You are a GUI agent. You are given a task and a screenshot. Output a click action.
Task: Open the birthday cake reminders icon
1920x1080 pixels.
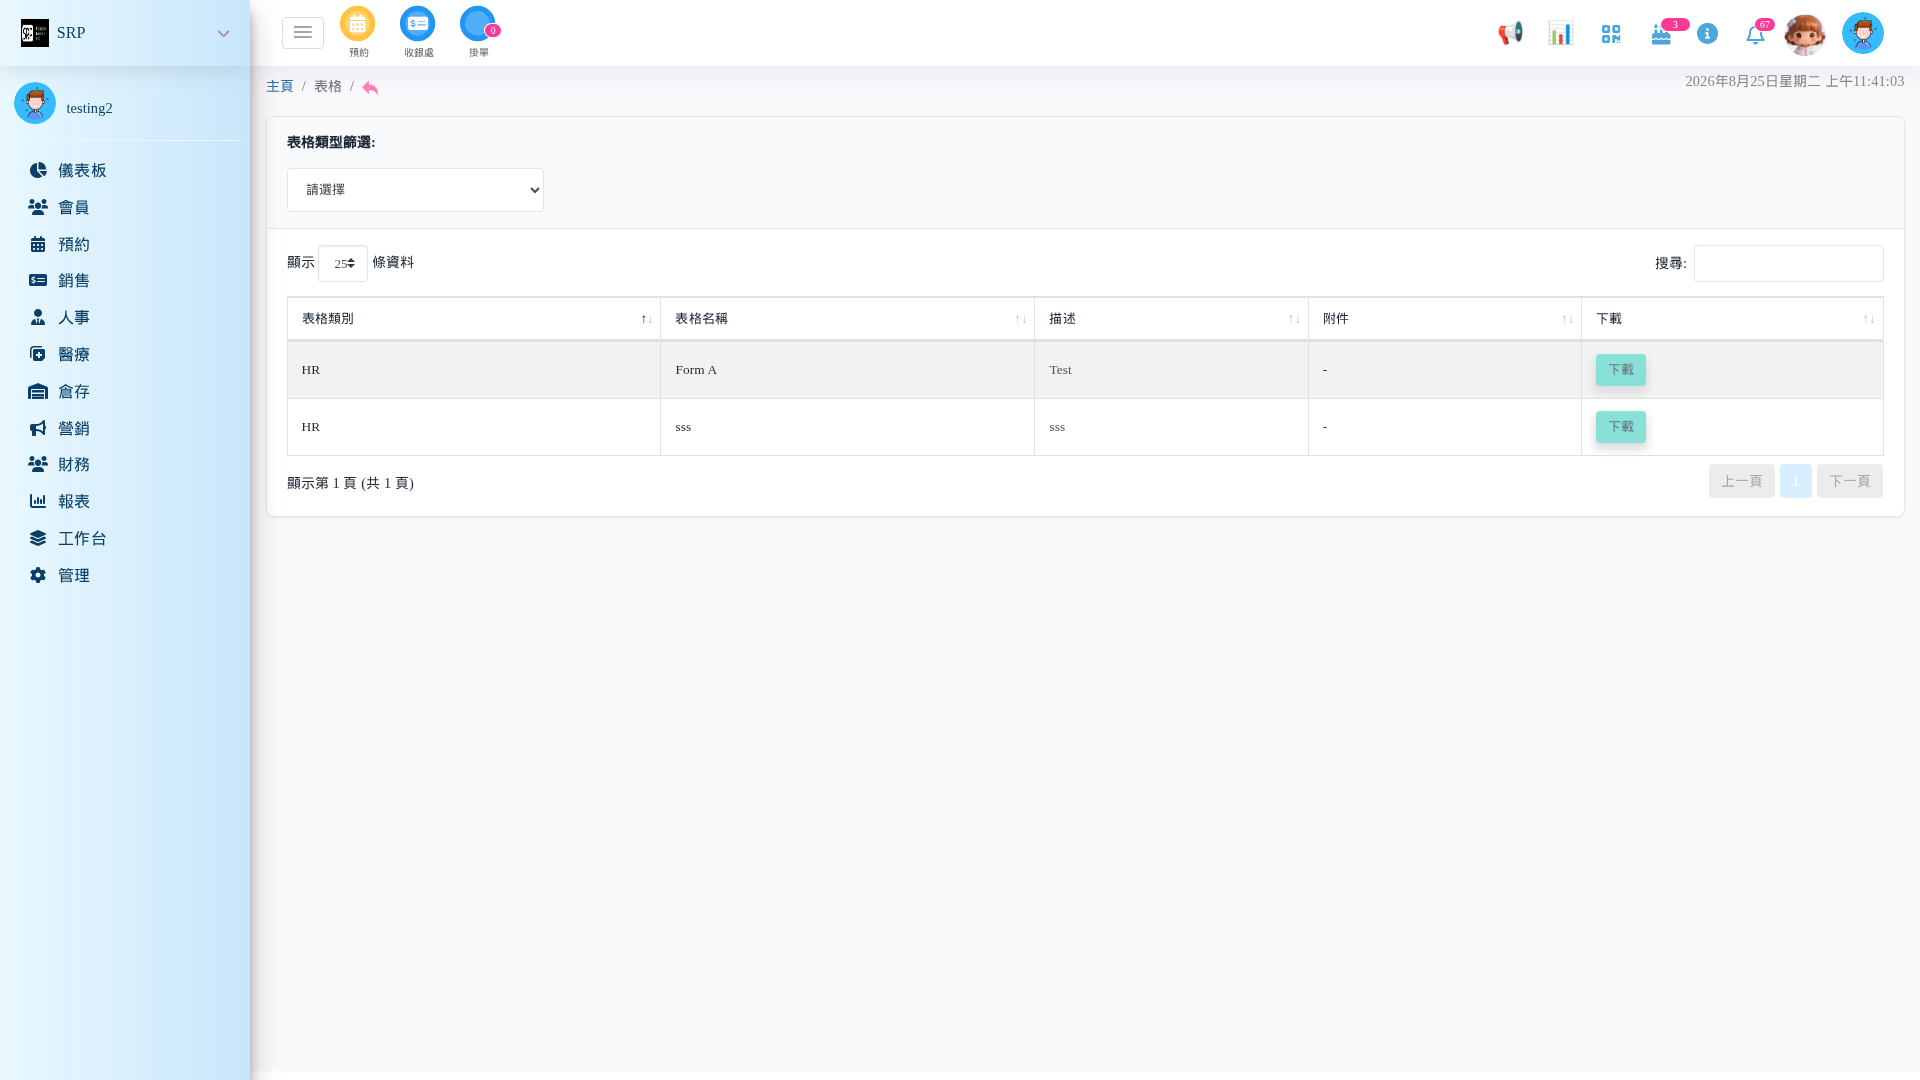click(x=1661, y=34)
